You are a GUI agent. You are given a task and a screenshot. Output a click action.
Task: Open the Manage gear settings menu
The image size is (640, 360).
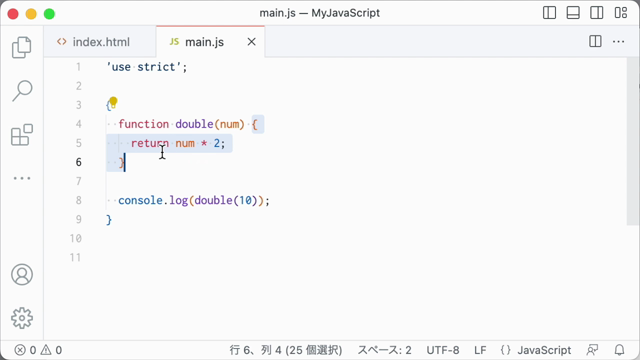(x=22, y=318)
